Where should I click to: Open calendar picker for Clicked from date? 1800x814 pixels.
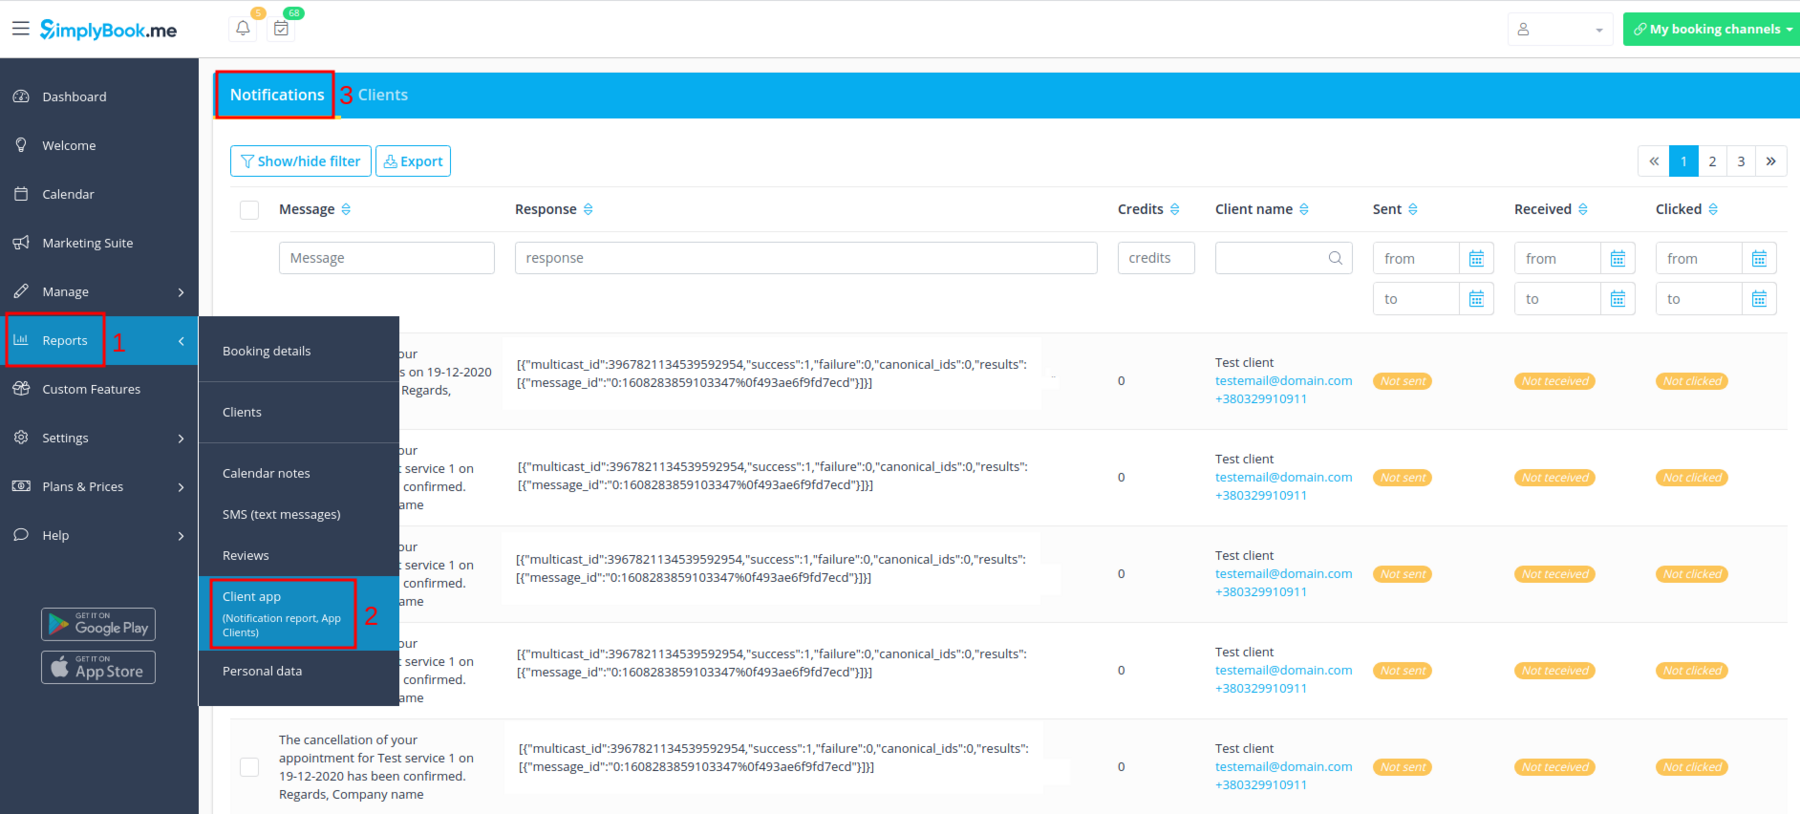pyautogui.click(x=1759, y=259)
